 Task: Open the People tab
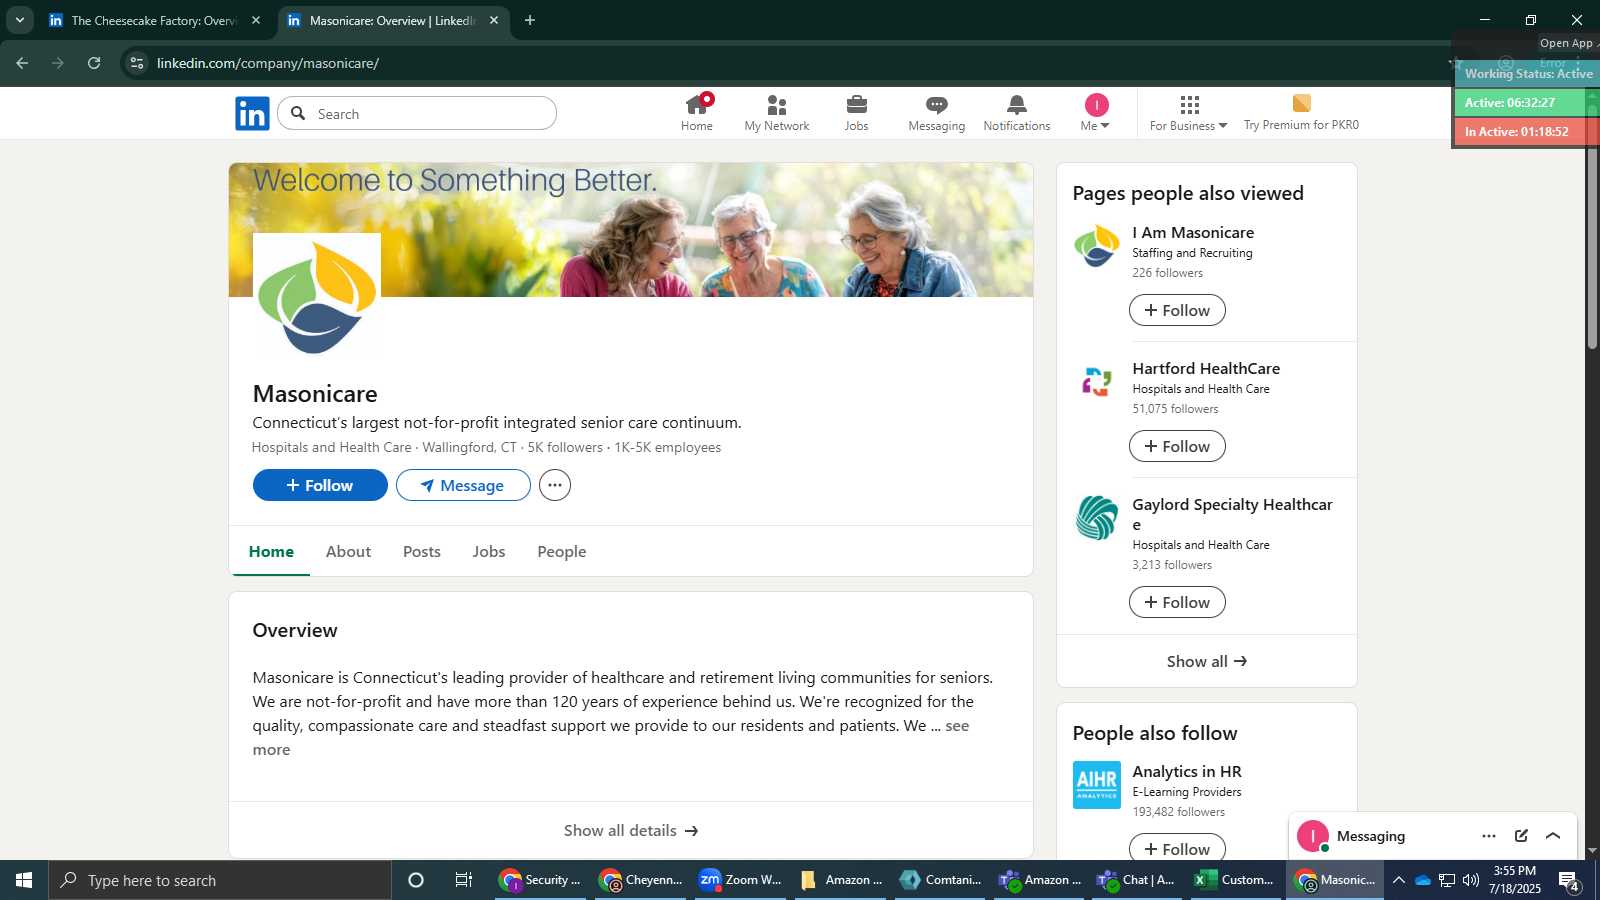pos(562,551)
